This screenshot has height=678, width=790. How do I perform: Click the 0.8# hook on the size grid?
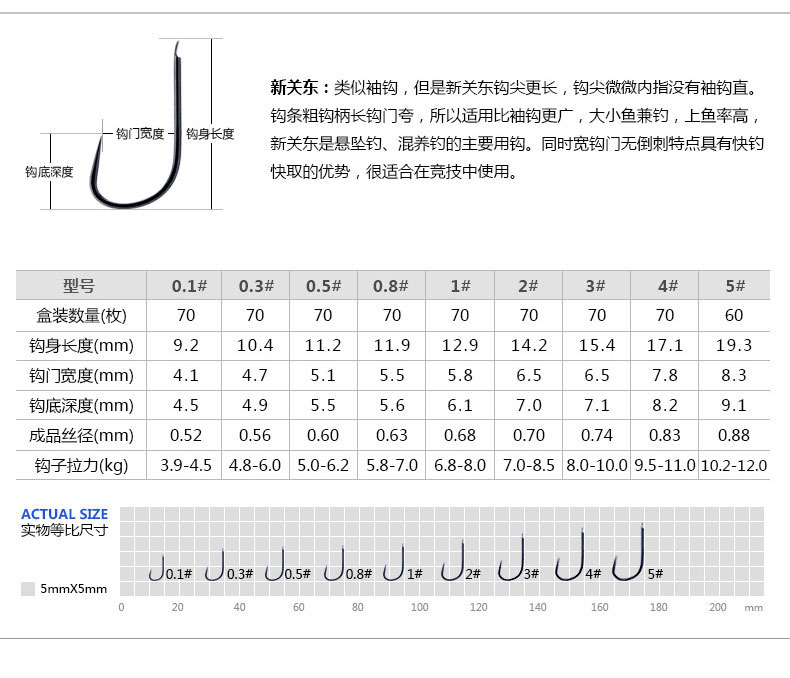click(x=334, y=563)
